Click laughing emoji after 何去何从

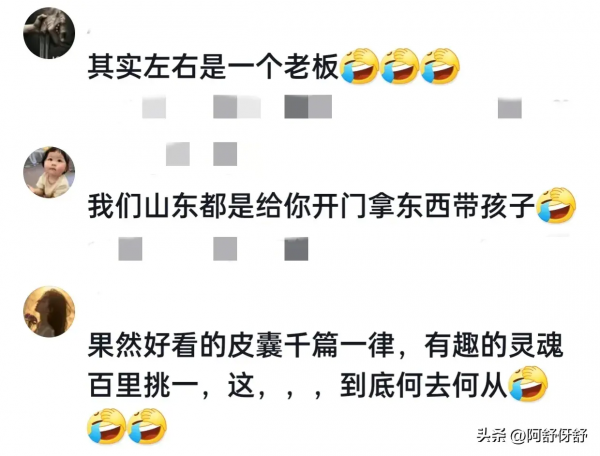pos(528,384)
